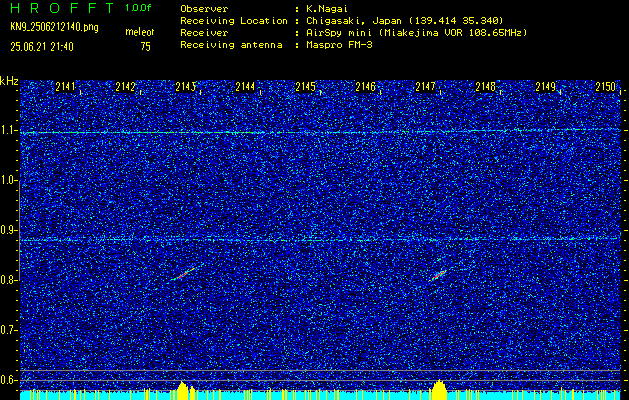
Task: Click the timestamp 25.06.21 21:40
Action: click(x=42, y=47)
